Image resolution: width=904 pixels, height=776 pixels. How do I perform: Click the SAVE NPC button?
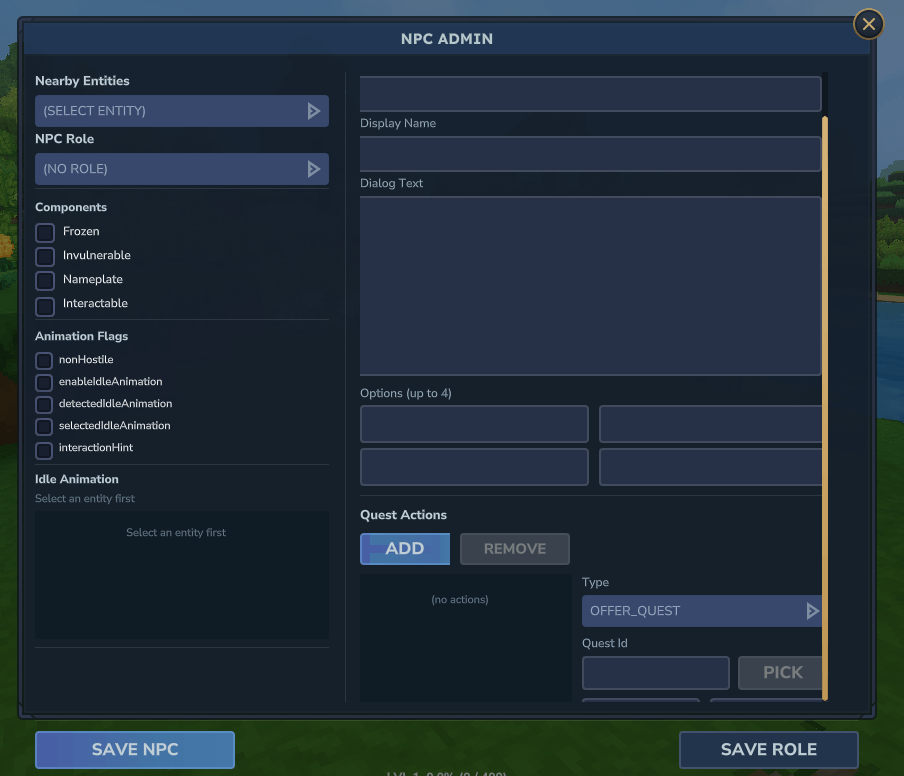click(135, 749)
